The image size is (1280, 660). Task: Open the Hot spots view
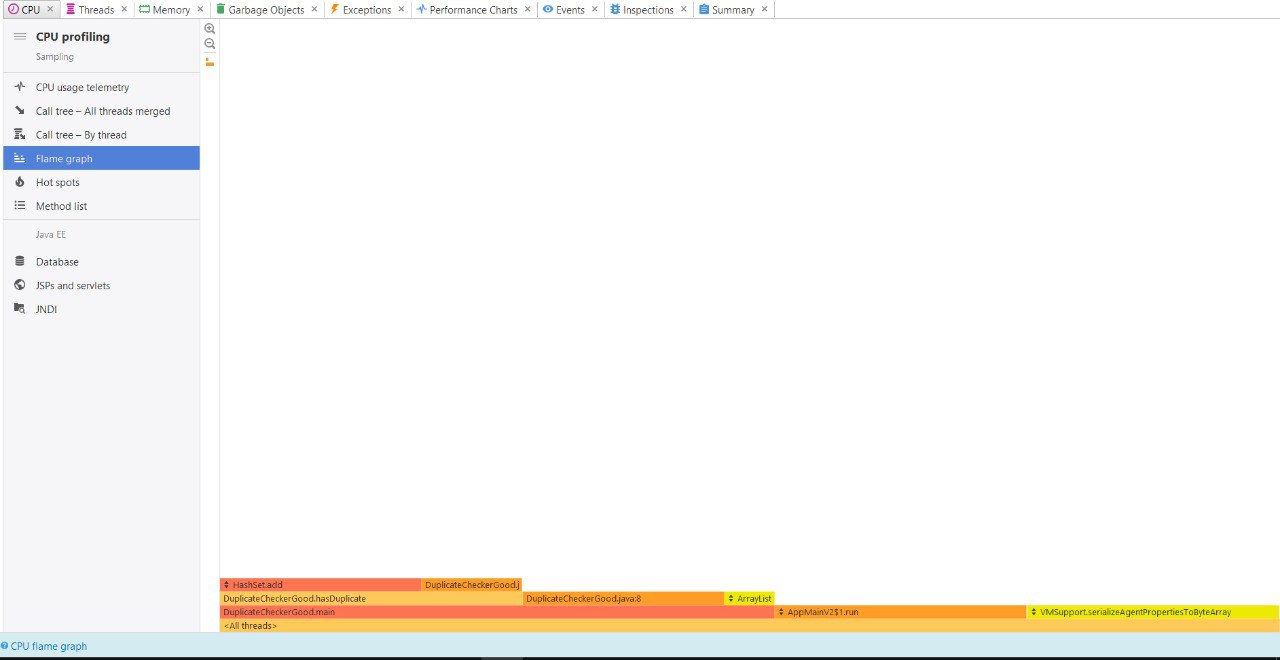pos(101,182)
